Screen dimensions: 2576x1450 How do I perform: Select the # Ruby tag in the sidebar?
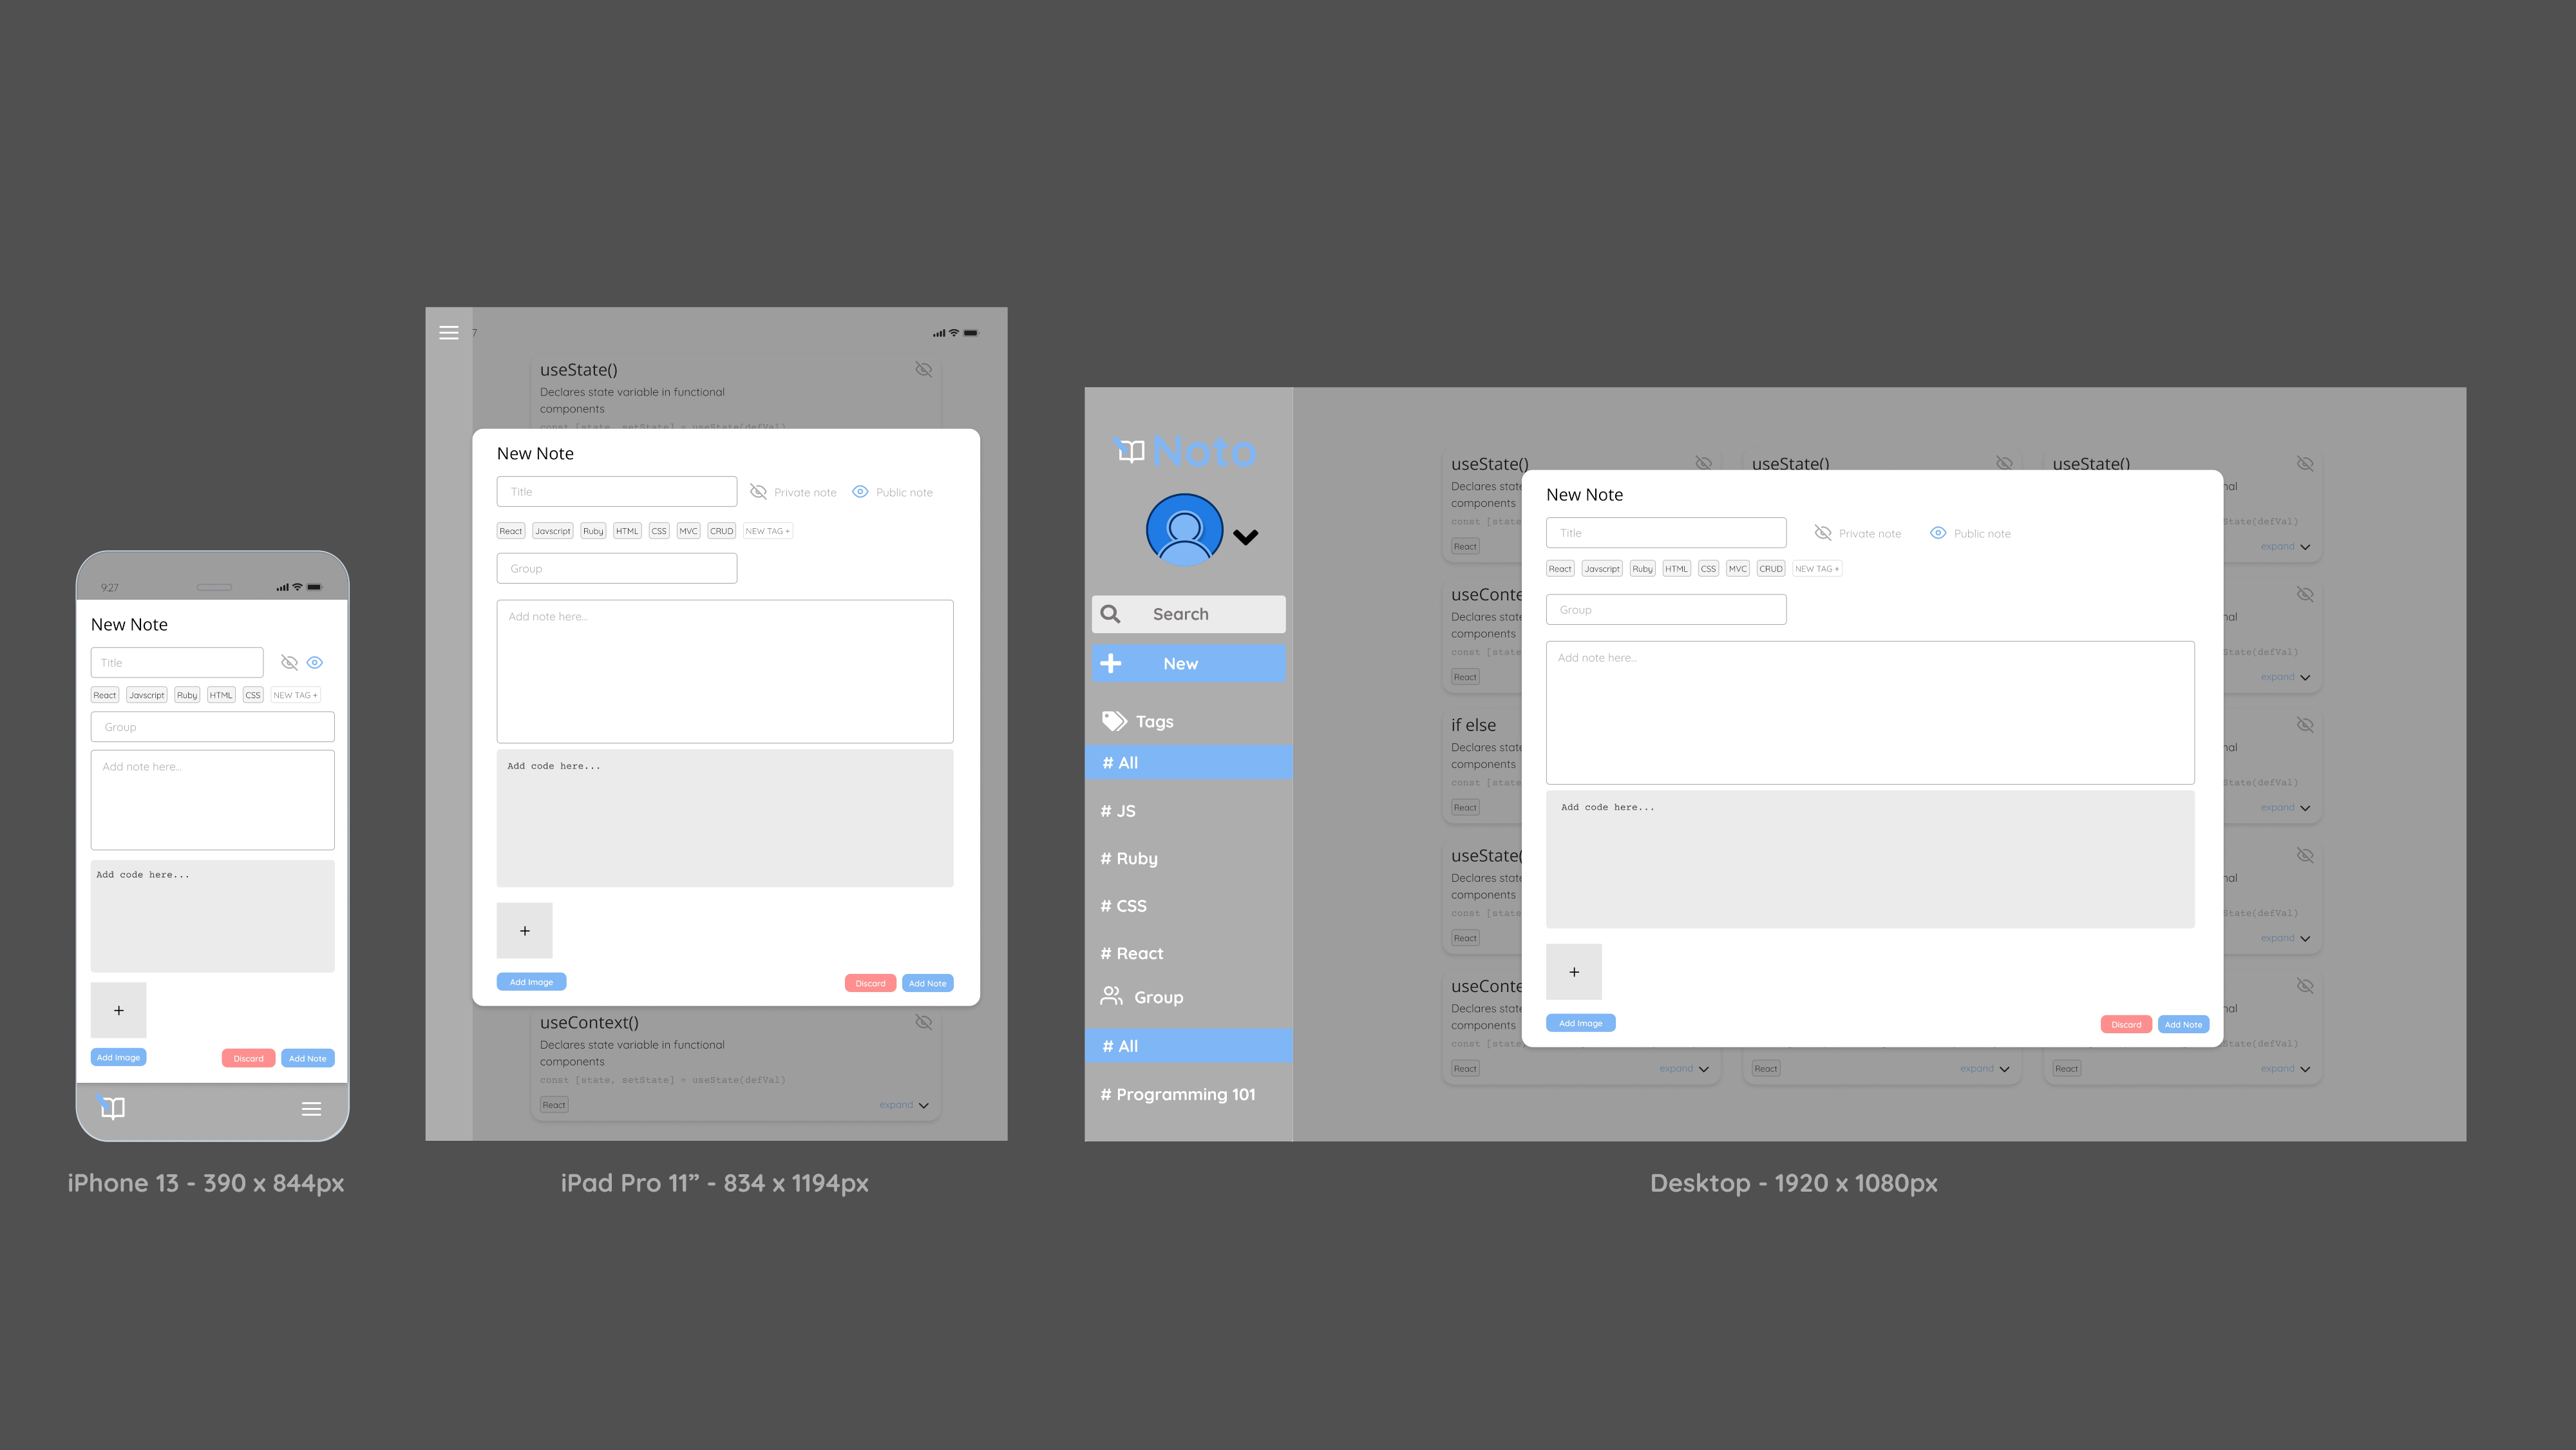click(x=1129, y=858)
